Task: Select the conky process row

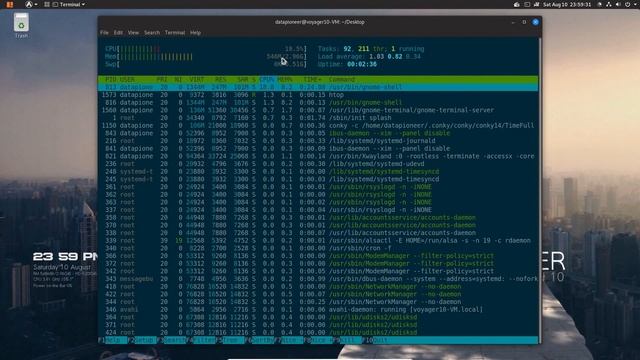Action: tap(318, 125)
